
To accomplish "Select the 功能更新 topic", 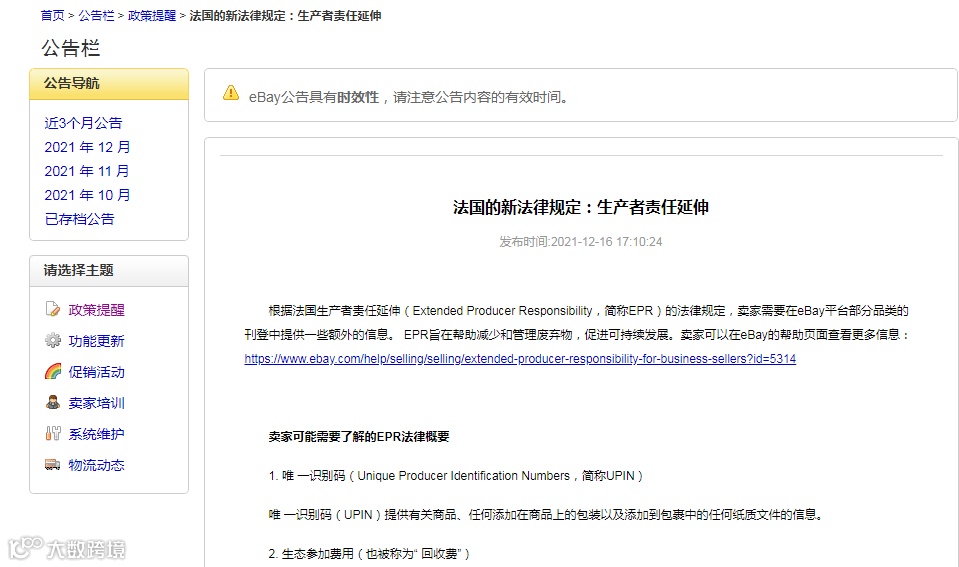I will [97, 341].
